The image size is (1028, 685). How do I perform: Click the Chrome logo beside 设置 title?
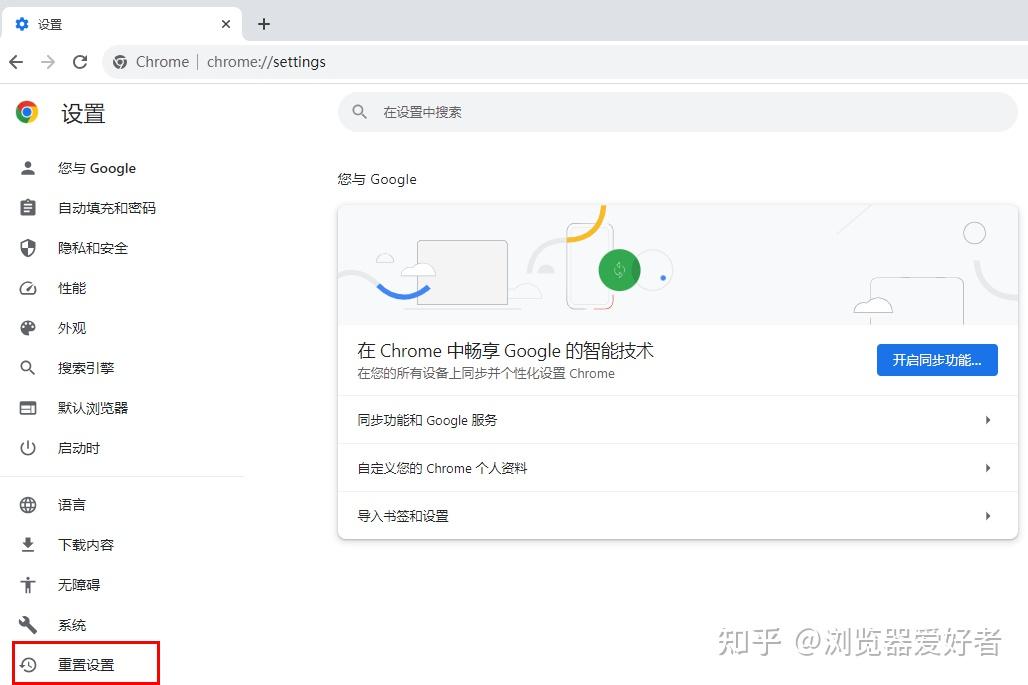(27, 113)
